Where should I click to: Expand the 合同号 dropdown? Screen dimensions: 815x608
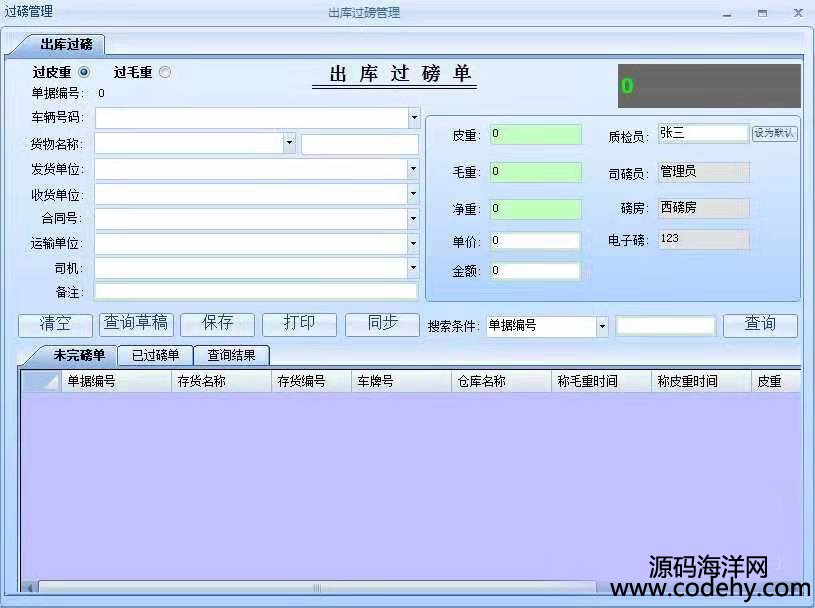[413, 218]
